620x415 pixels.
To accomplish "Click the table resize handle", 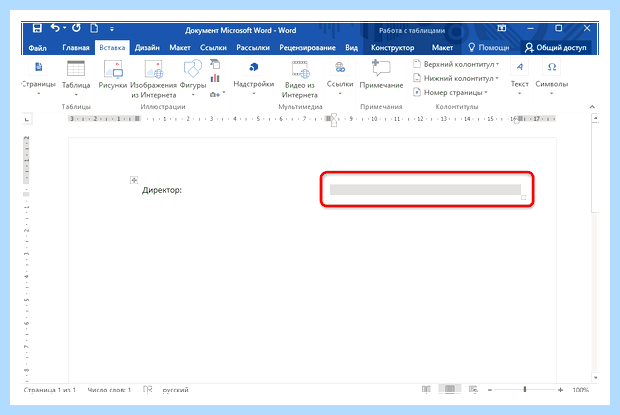I will pyautogui.click(x=524, y=198).
